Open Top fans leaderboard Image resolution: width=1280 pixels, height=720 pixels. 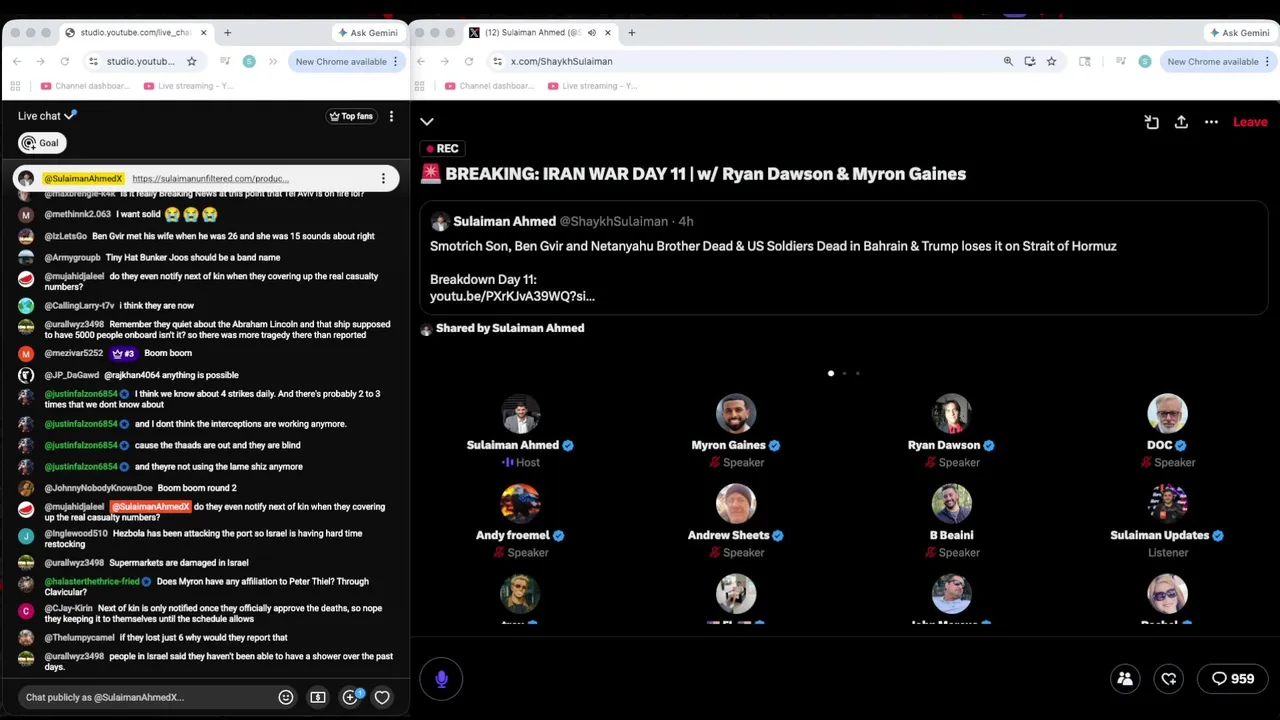click(x=351, y=116)
